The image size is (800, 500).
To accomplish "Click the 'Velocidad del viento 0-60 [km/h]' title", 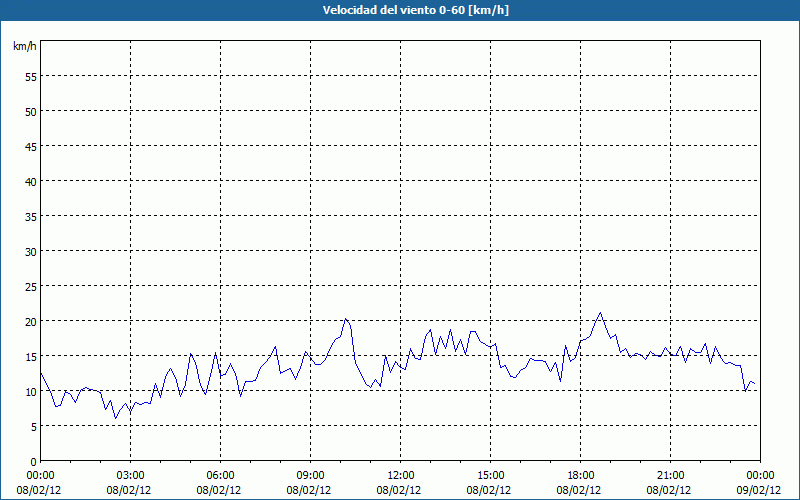I will pyautogui.click(x=415, y=10).
